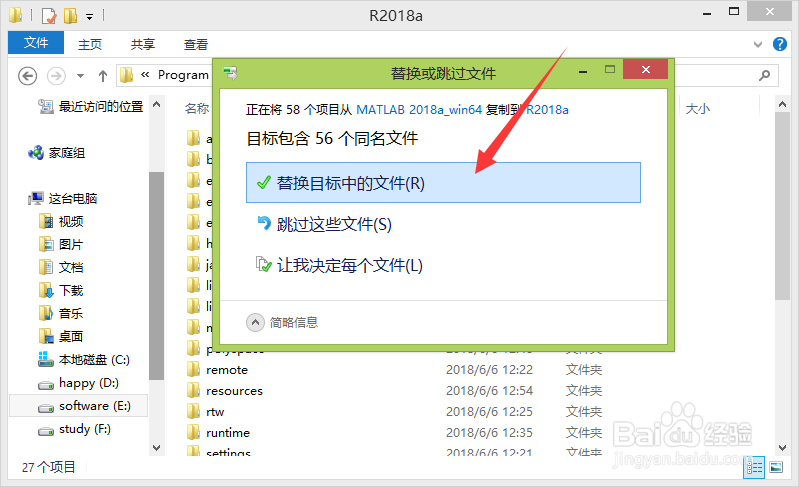Click the search magnifier icon
The width and height of the screenshot is (799, 487).
pyautogui.click(x=764, y=75)
